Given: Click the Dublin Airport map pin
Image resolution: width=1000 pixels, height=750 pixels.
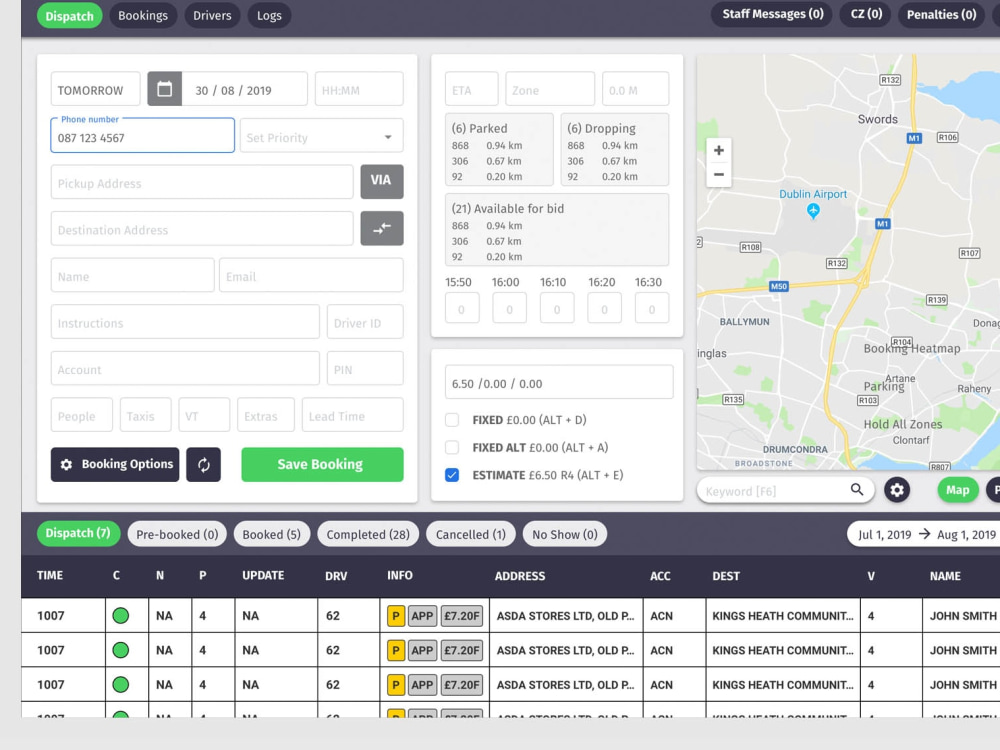Looking at the screenshot, I should (813, 210).
